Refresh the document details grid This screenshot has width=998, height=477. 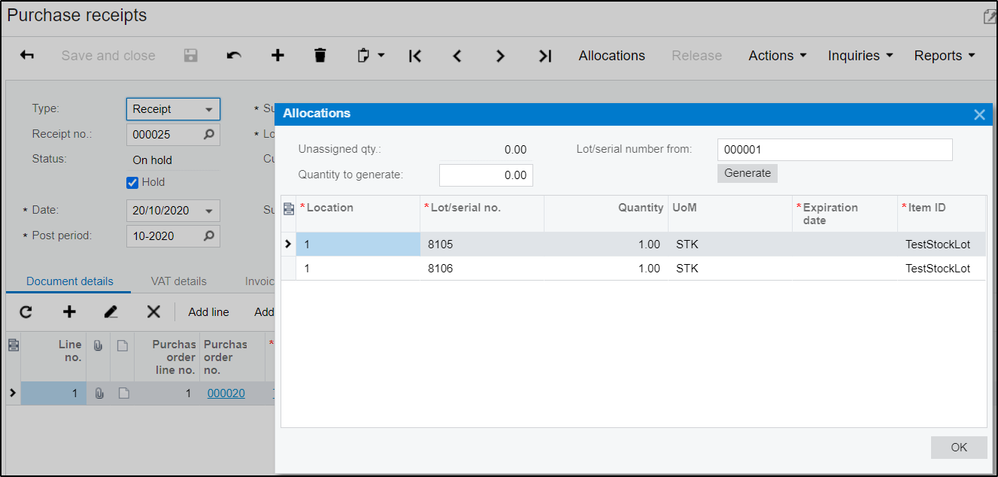(27, 312)
